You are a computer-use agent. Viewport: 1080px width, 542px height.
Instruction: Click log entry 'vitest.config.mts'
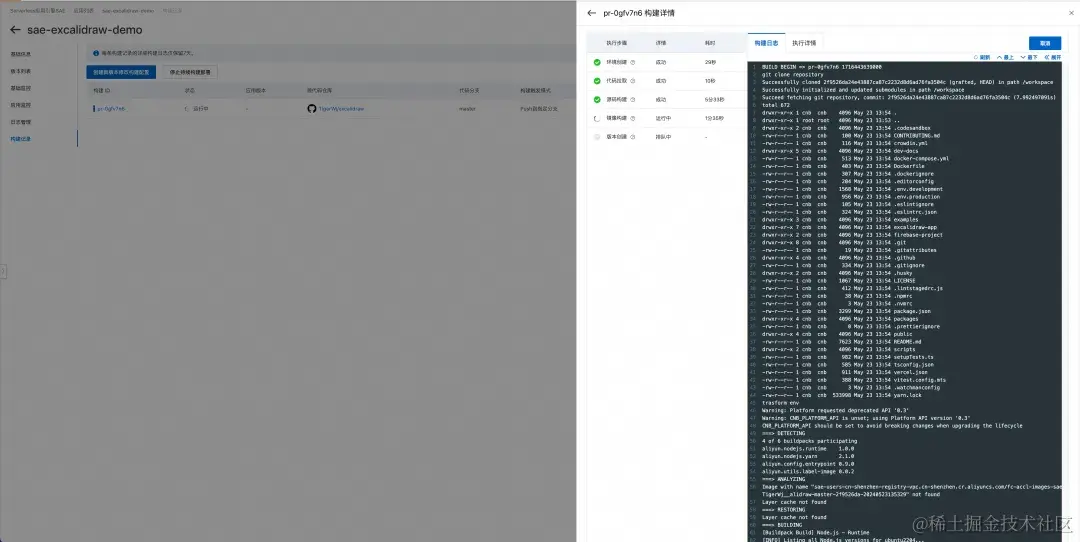click(920, 379)
